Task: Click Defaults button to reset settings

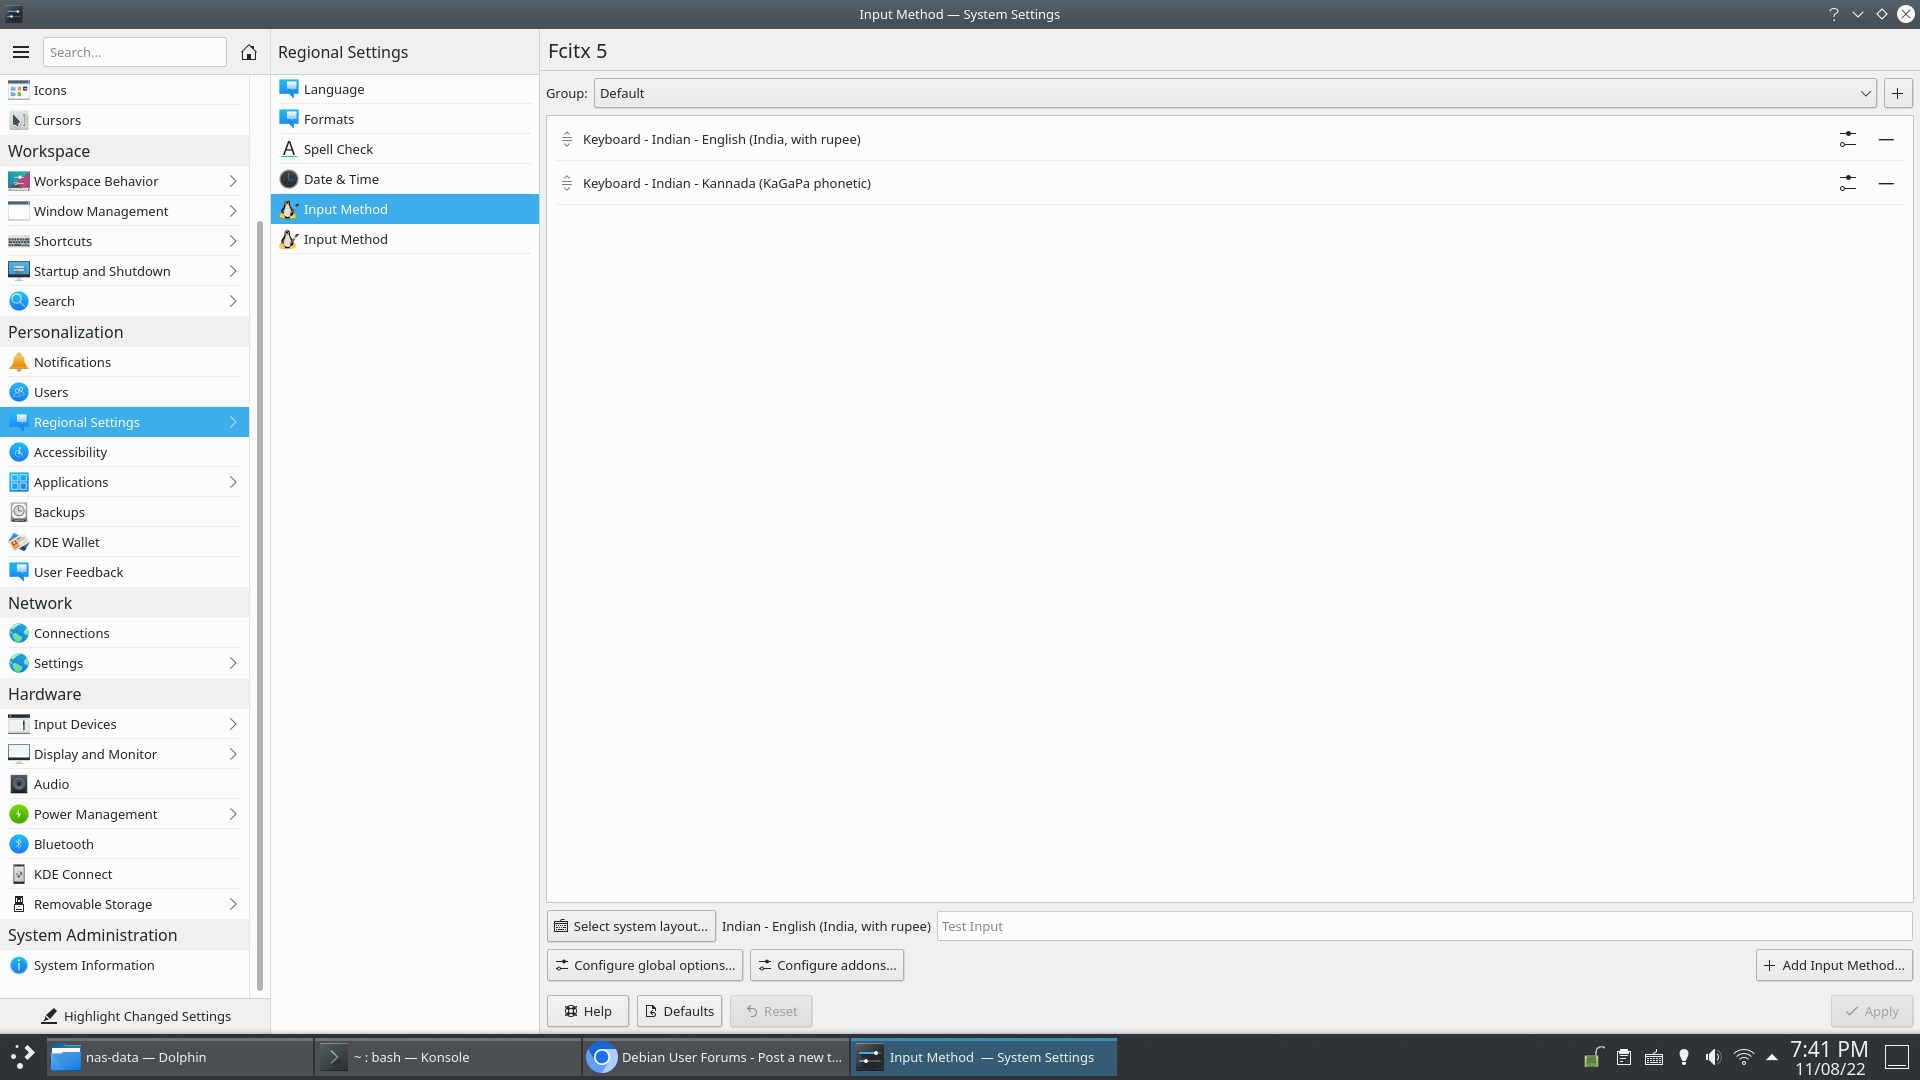Action: tap(678, 1010)
